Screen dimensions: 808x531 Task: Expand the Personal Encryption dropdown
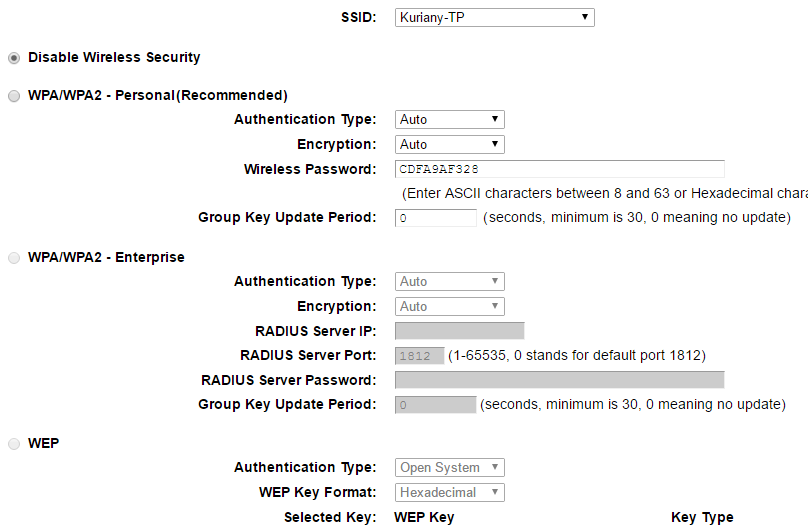pos(449,145)
